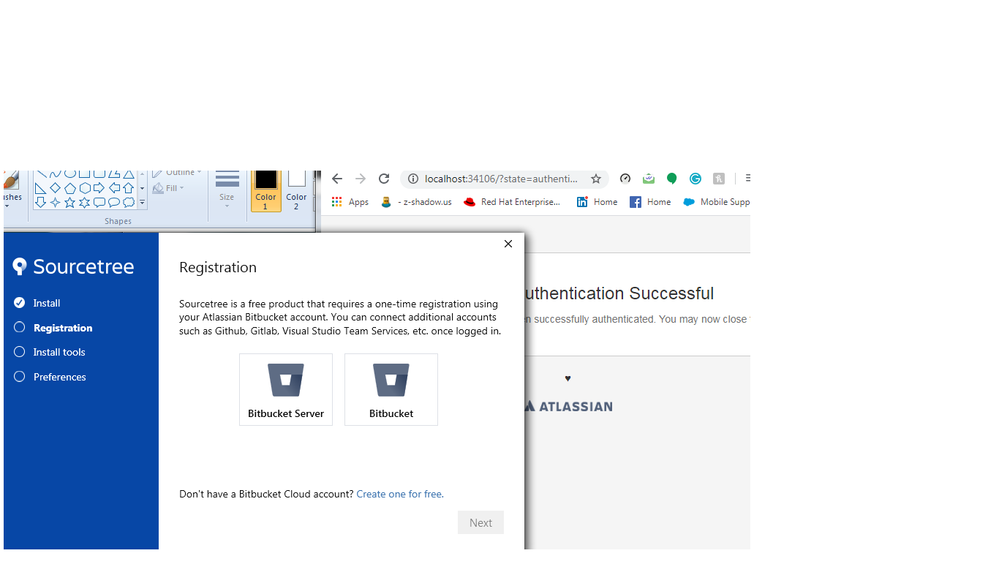Open the Facebook Home bookmark
The width and height of the screenshot is (999, 562).
click(650, 202)
